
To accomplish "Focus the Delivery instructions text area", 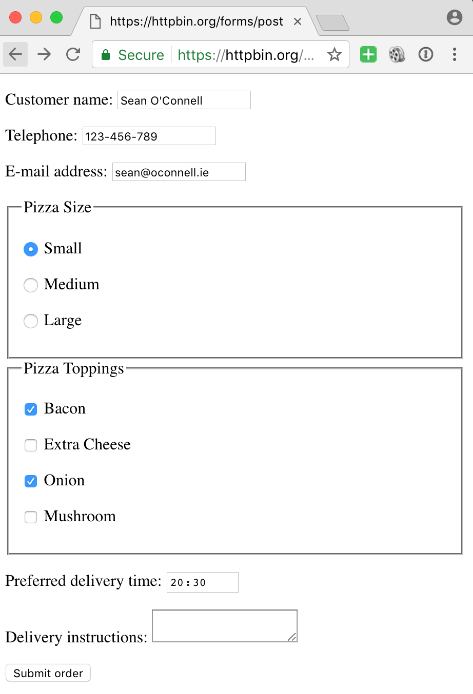I will (x=225, y=626).
